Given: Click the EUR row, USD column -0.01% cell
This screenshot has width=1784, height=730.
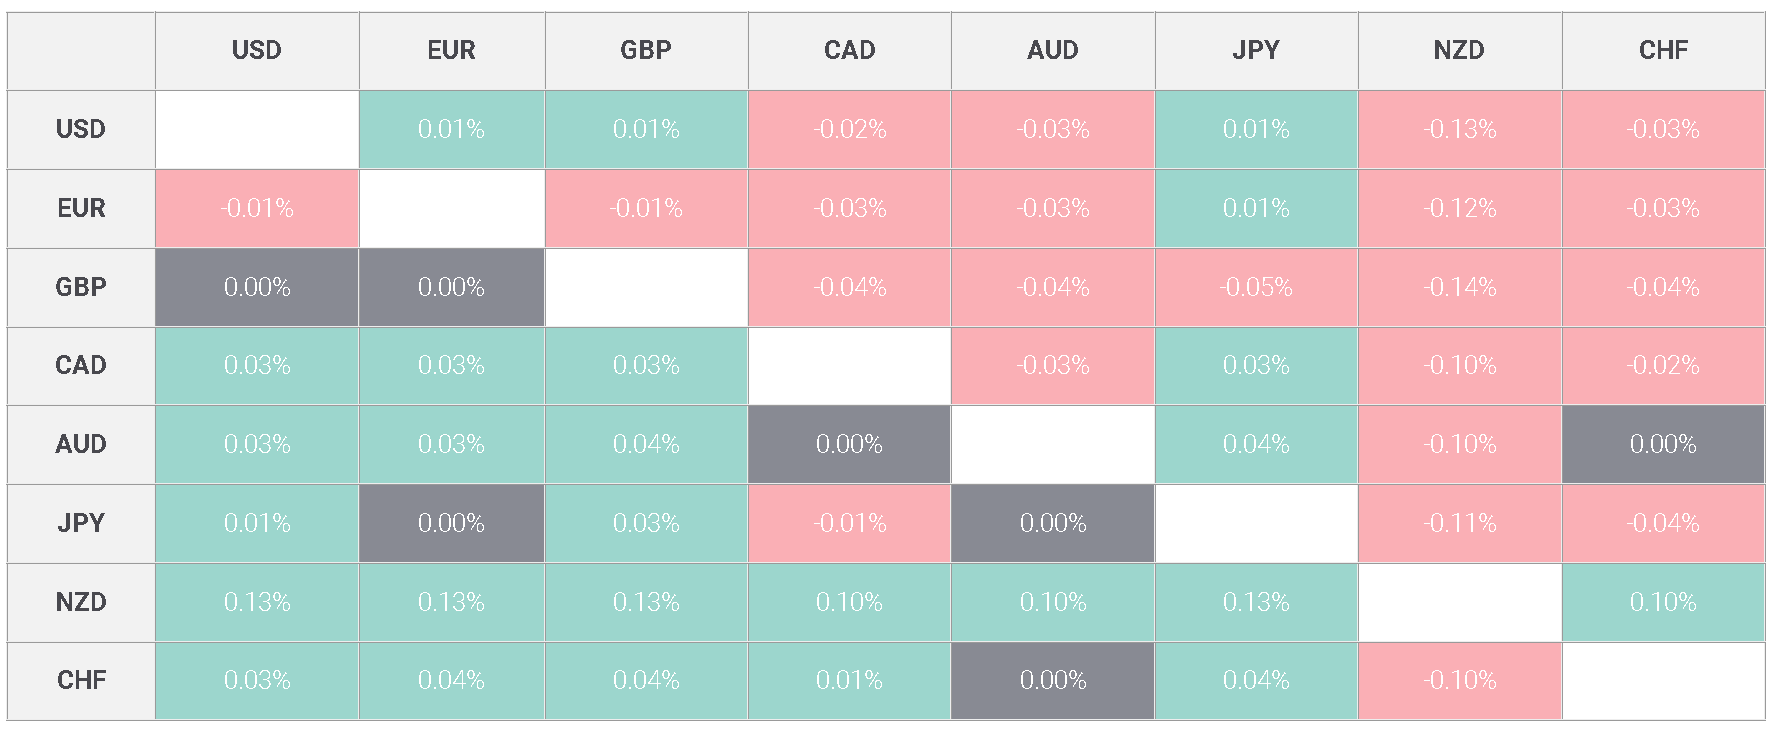Looking at the screenshot, I should point(257,208).
